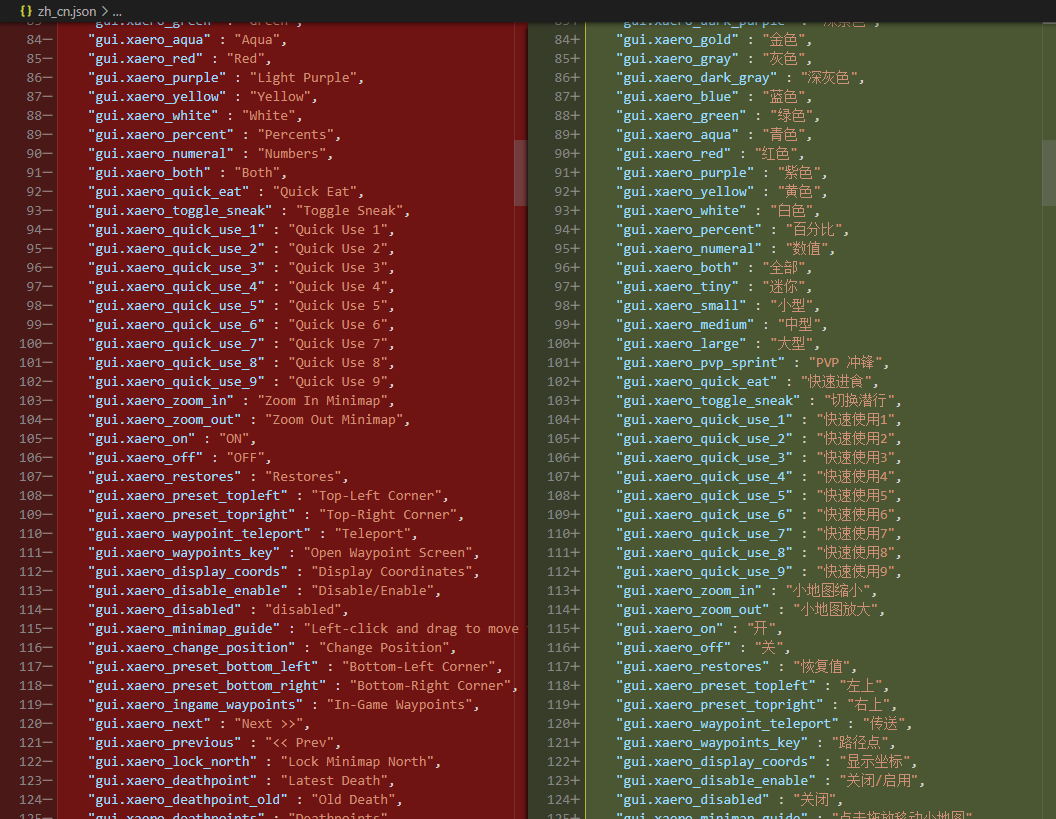1056x819 pixels.
Task: Click the "Bottom-Left Corner" value
Action: tap(418, 667)
